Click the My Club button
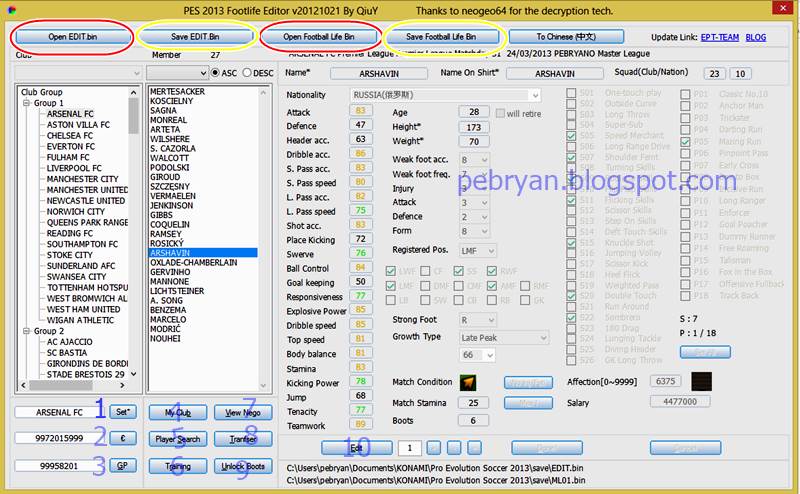 pyautogui.click(x=178, y=412)
